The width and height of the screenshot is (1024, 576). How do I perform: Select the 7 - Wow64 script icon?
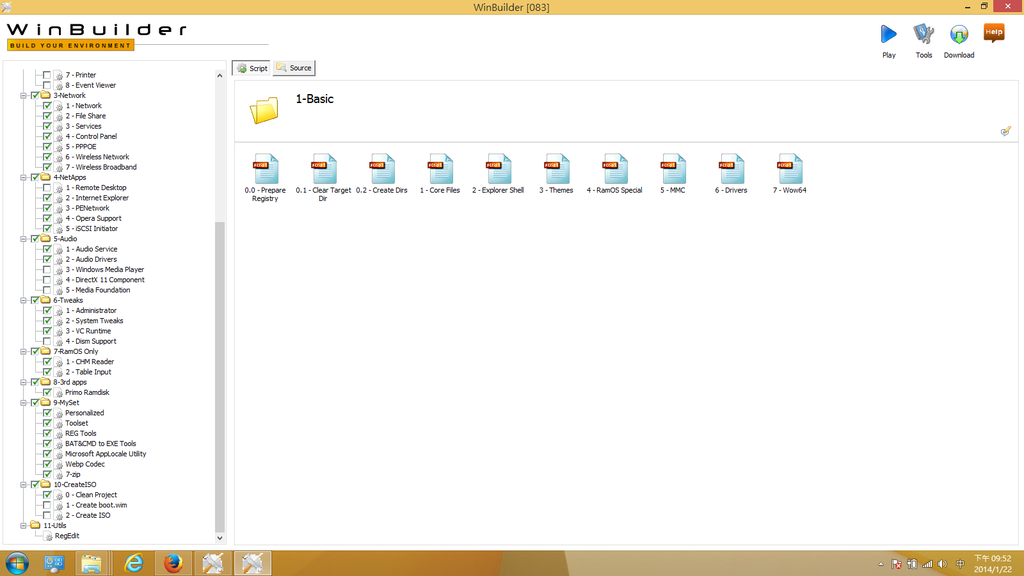tap(790, 169)
